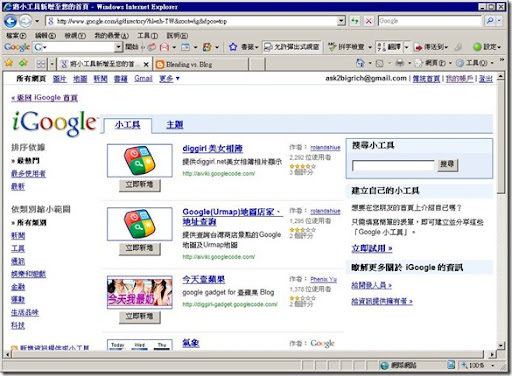The width and height of the screenshot is (512, 376).
Task: Click the address bar URL field
Action: (x=191, y=21)
